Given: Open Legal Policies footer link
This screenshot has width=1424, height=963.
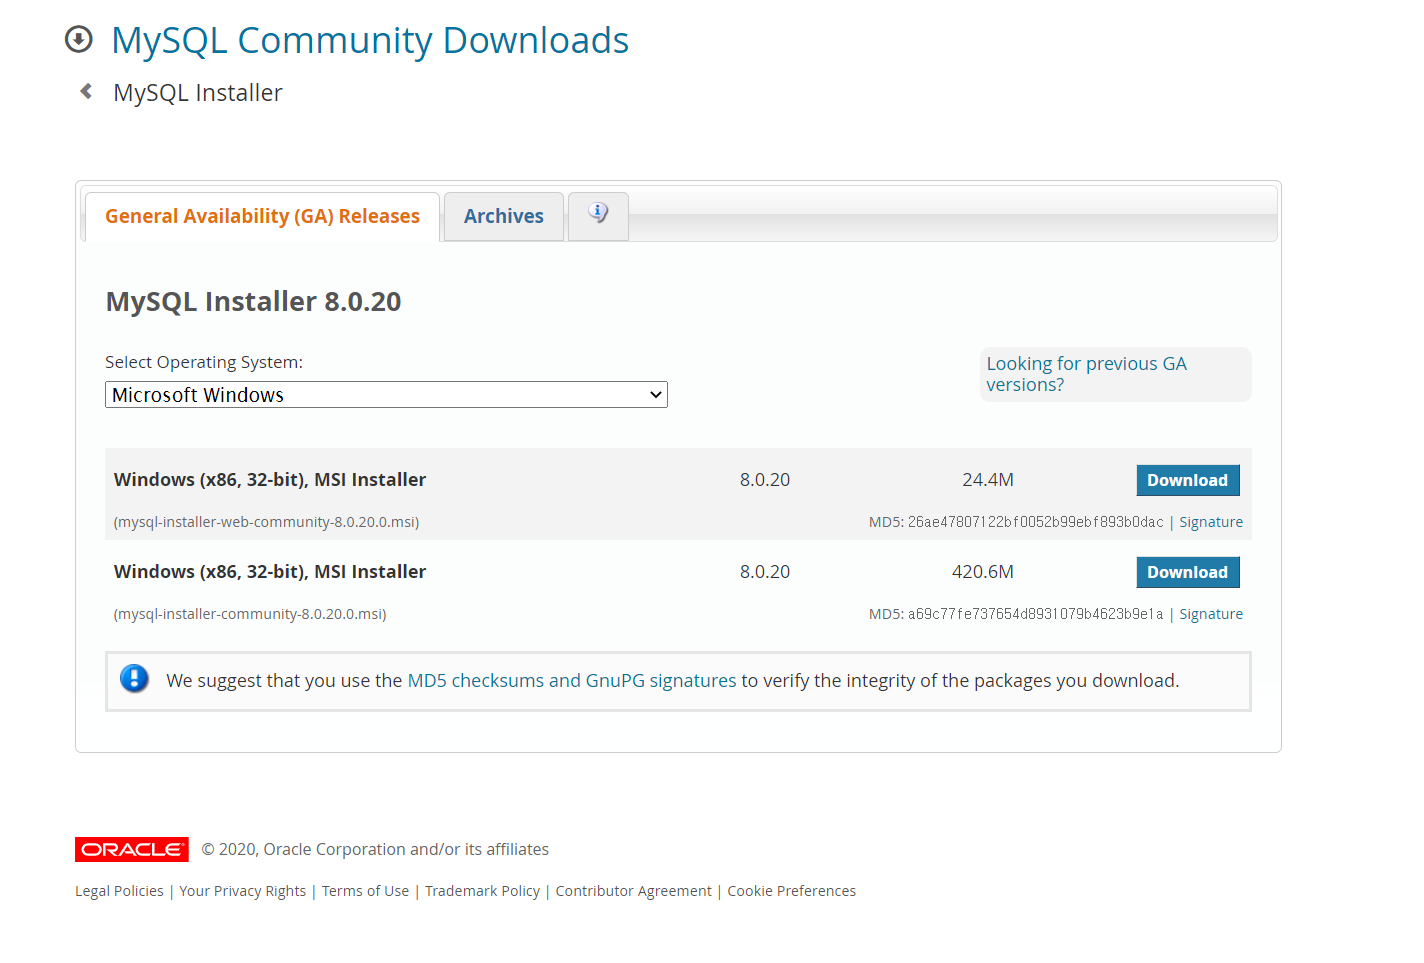Looking at the screenshot, I should pyautogui.click(x=119, y=891).
